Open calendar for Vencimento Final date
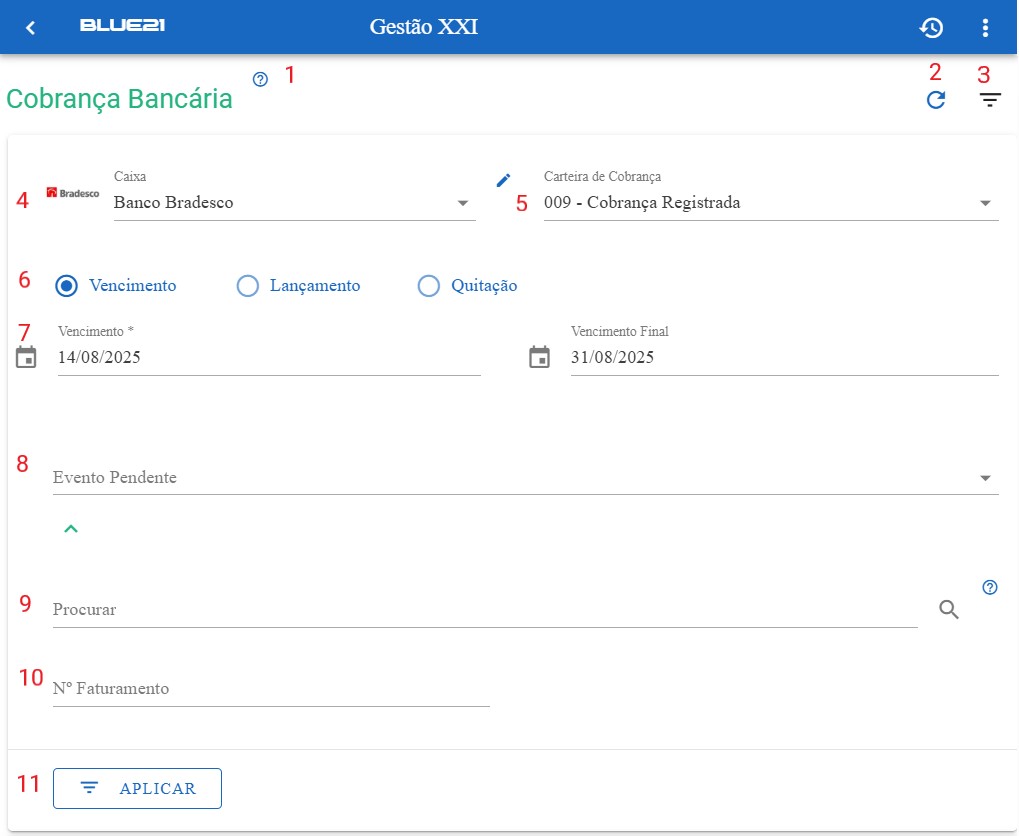 tap(539, 357)
